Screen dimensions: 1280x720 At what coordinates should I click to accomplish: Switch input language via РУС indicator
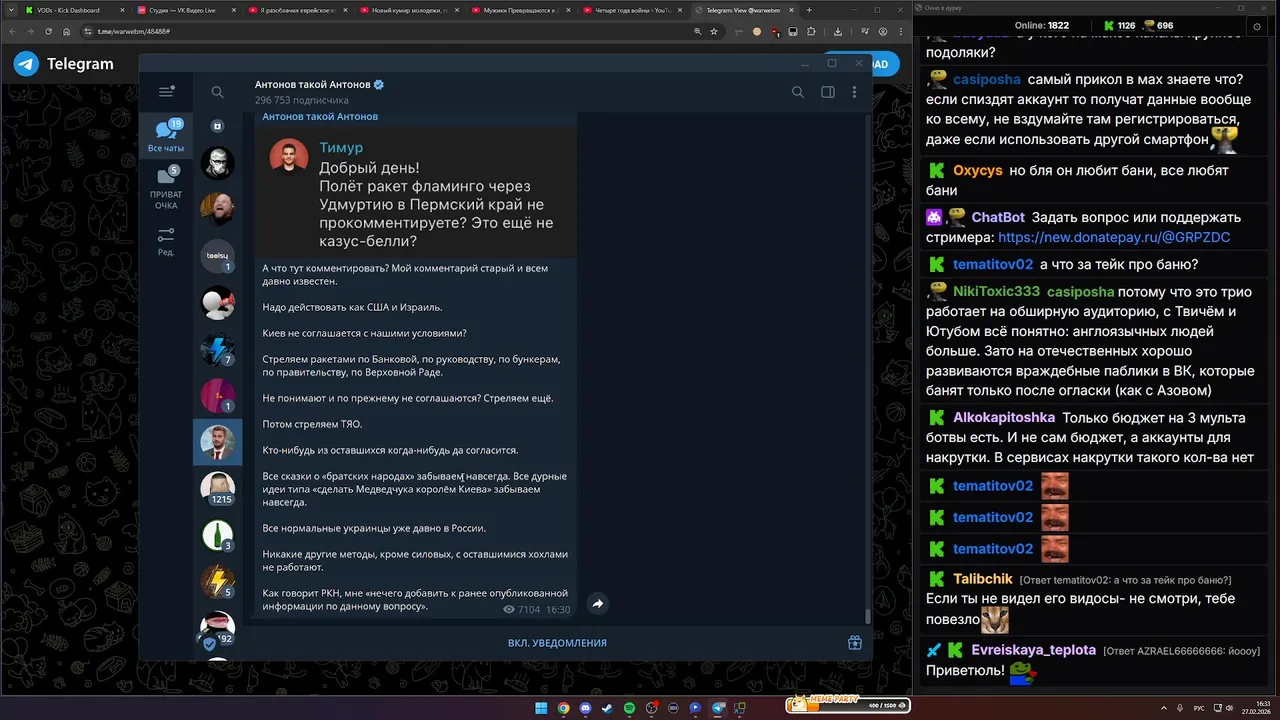coord(1199,708)
